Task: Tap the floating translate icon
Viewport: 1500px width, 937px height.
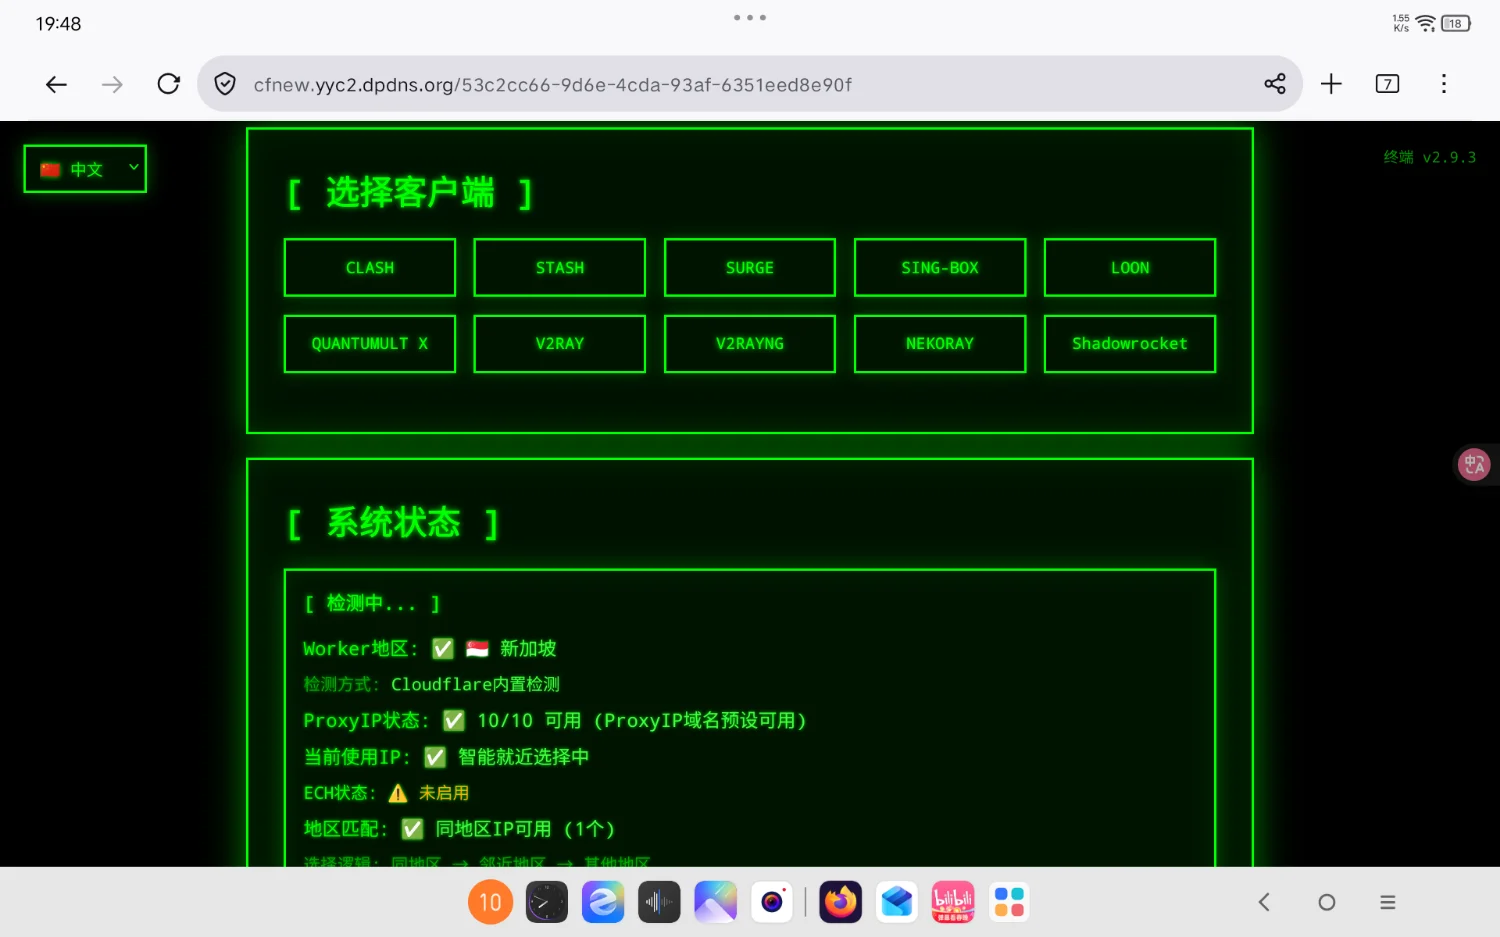Action: coord(1474,464)
